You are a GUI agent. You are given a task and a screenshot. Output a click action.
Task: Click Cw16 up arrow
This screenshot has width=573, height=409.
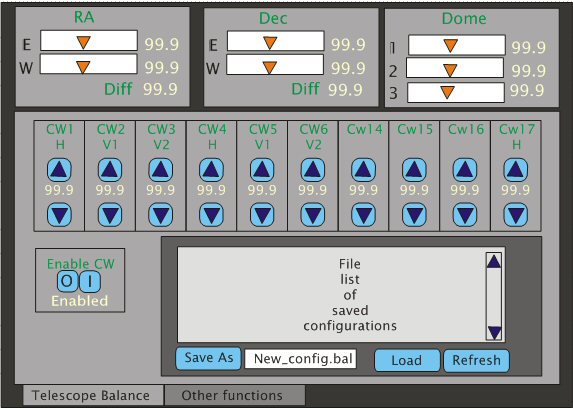point(465,170)
